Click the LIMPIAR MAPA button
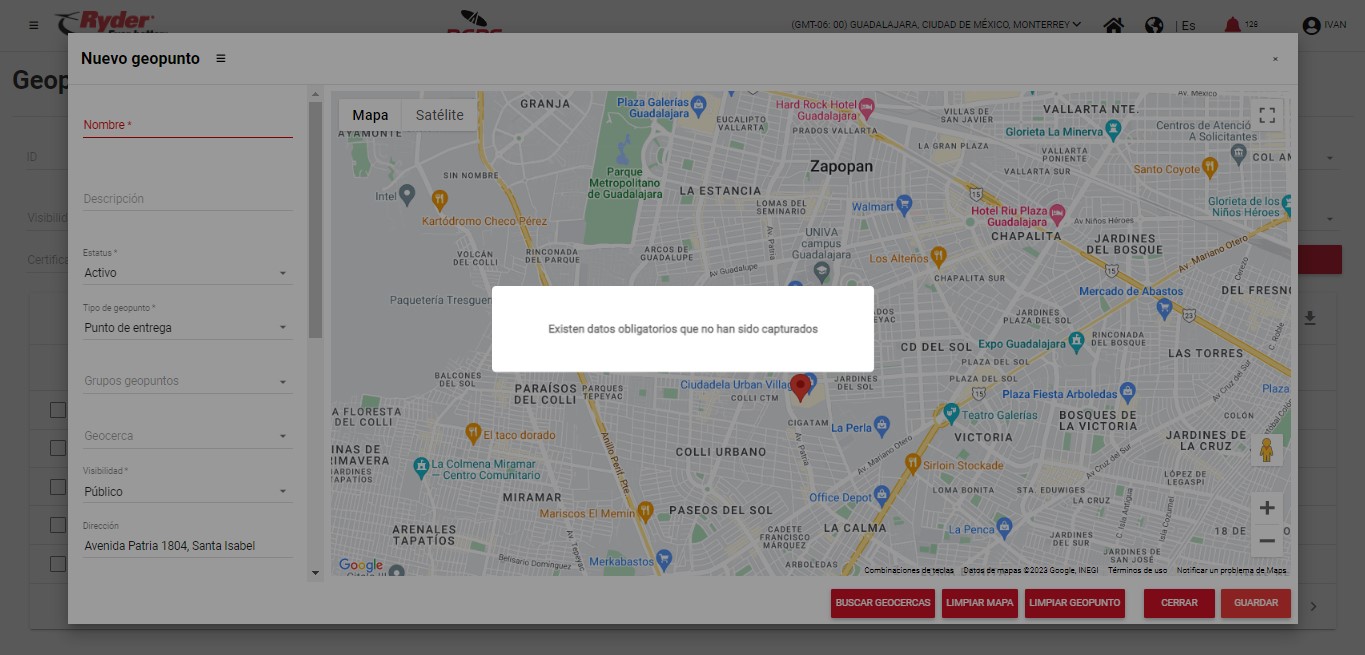 click(x=980, y=603)
